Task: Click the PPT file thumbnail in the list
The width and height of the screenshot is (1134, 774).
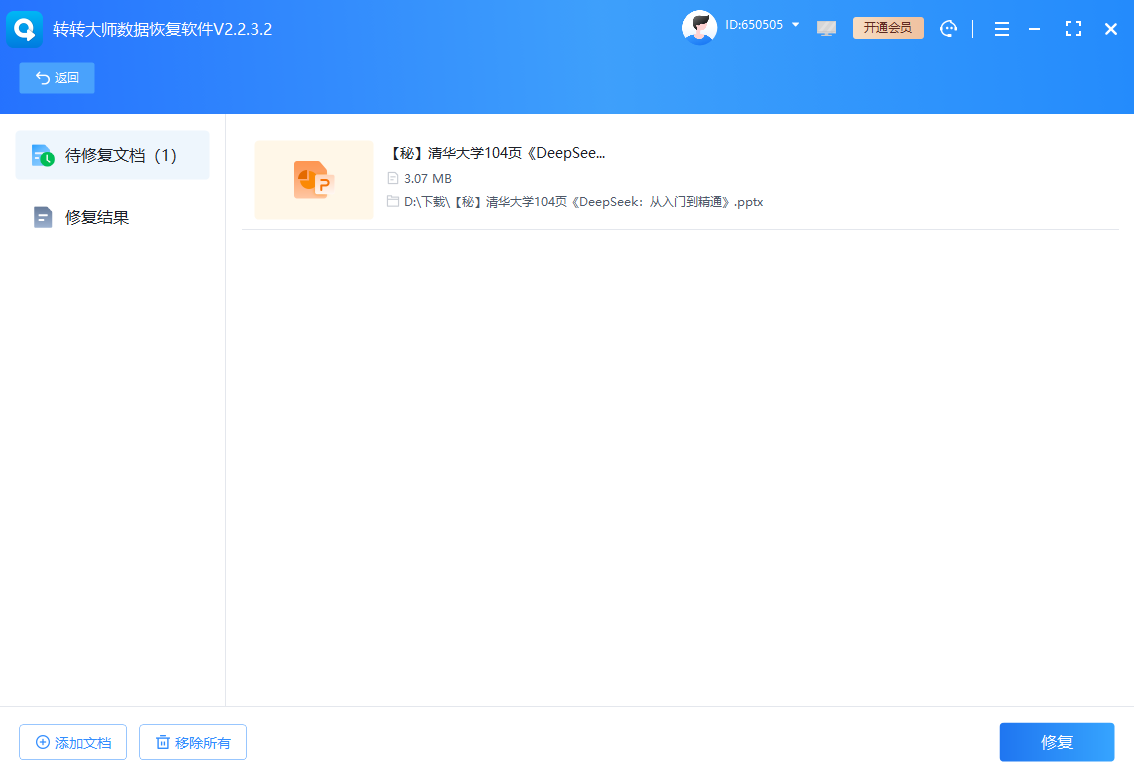Action: click(x=313, y=180)
